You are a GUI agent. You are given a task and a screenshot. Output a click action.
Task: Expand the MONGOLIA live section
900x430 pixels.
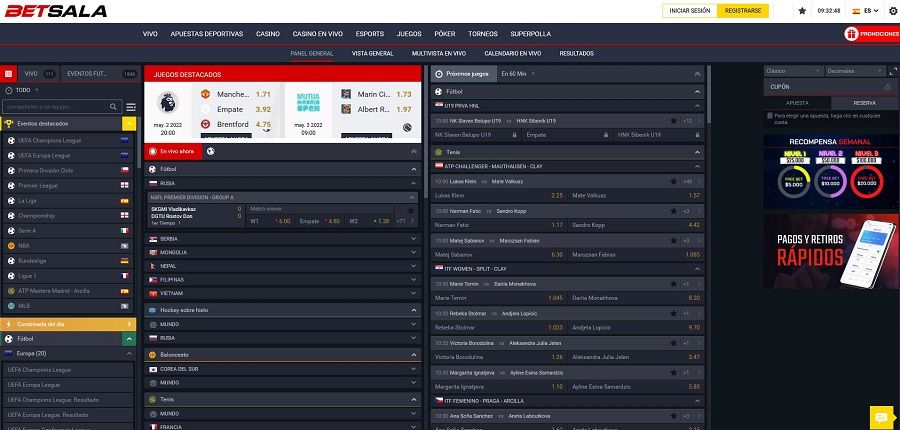tap(283, 253)
